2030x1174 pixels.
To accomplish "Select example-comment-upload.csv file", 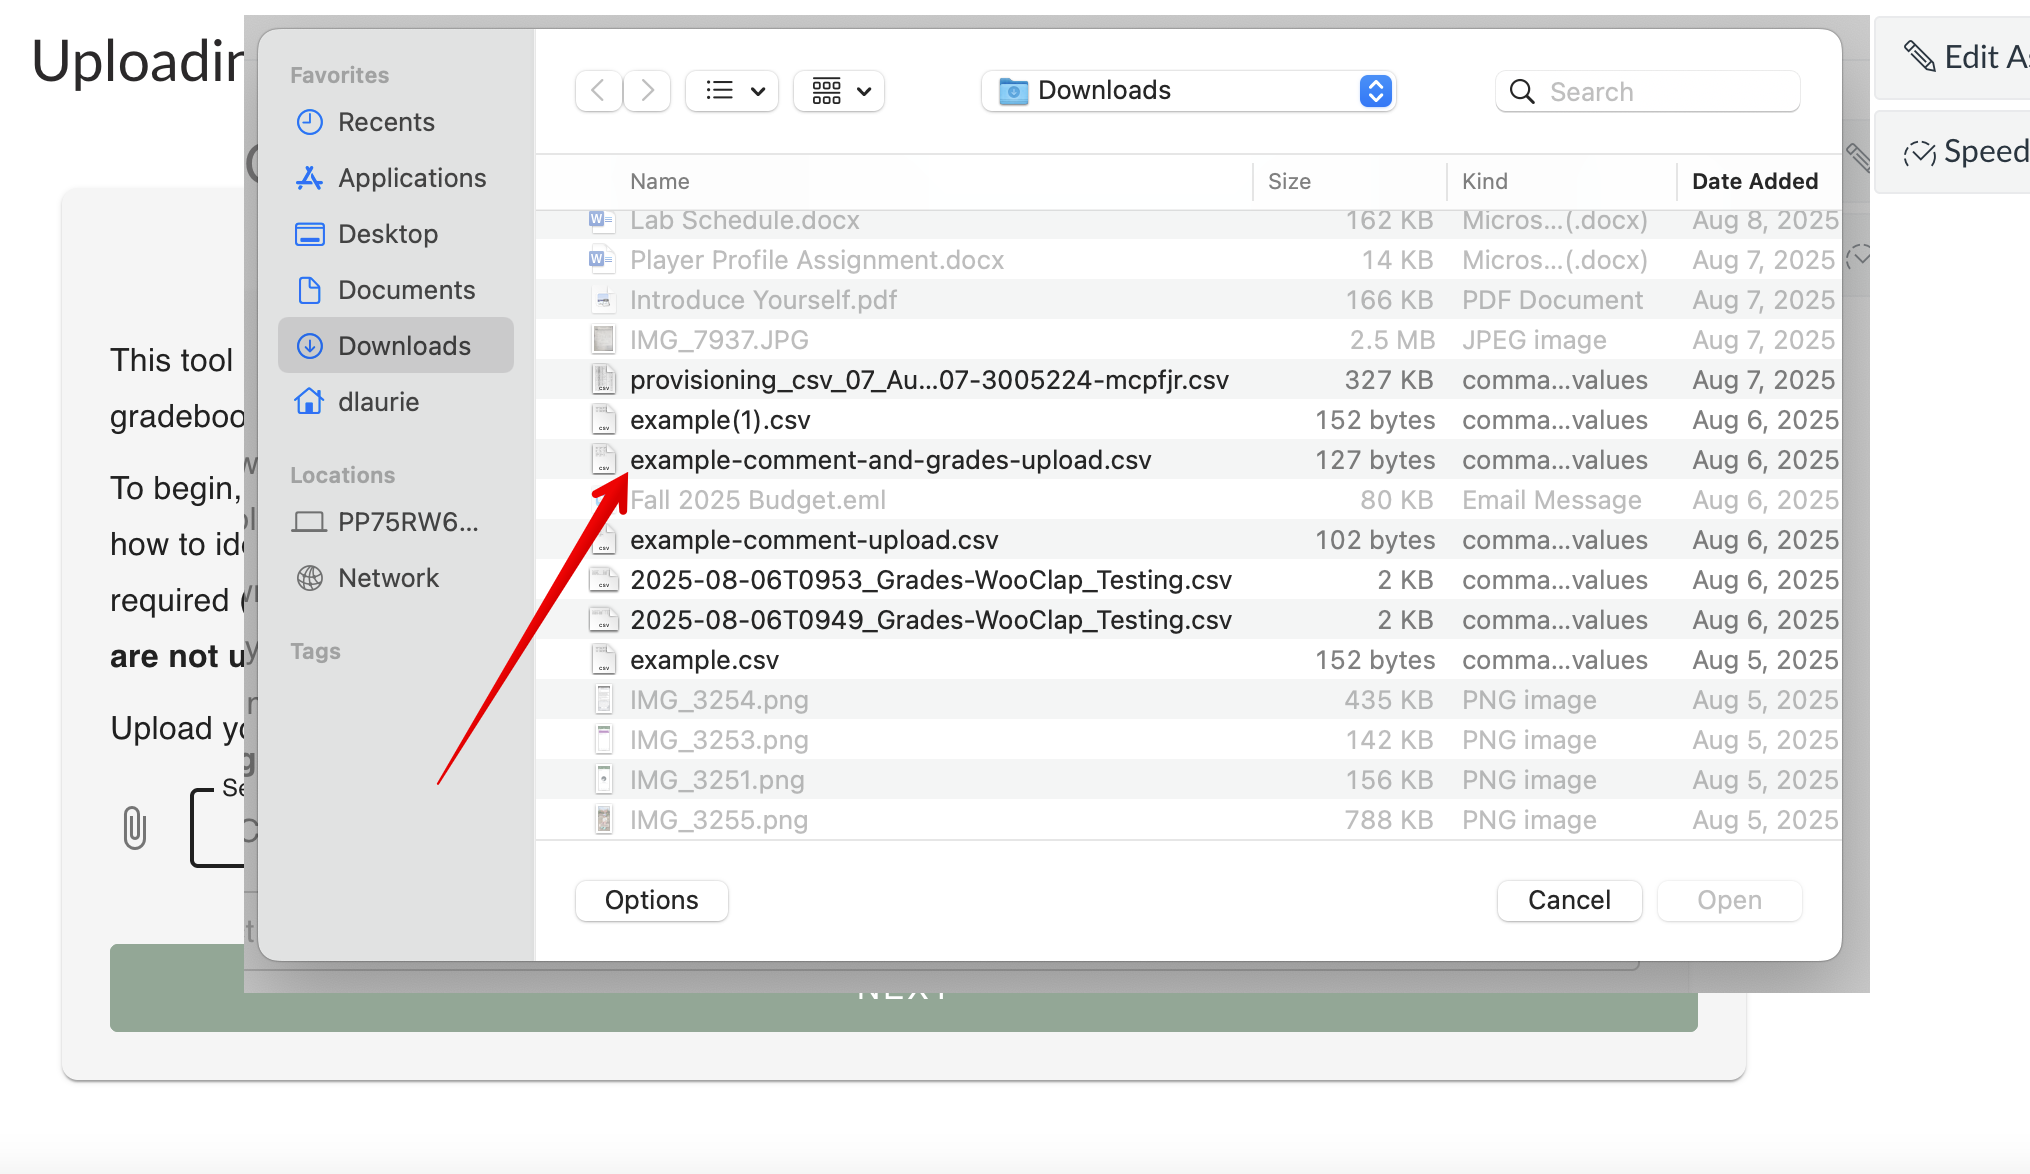I will pyautogui.click(x=813, y=540).
